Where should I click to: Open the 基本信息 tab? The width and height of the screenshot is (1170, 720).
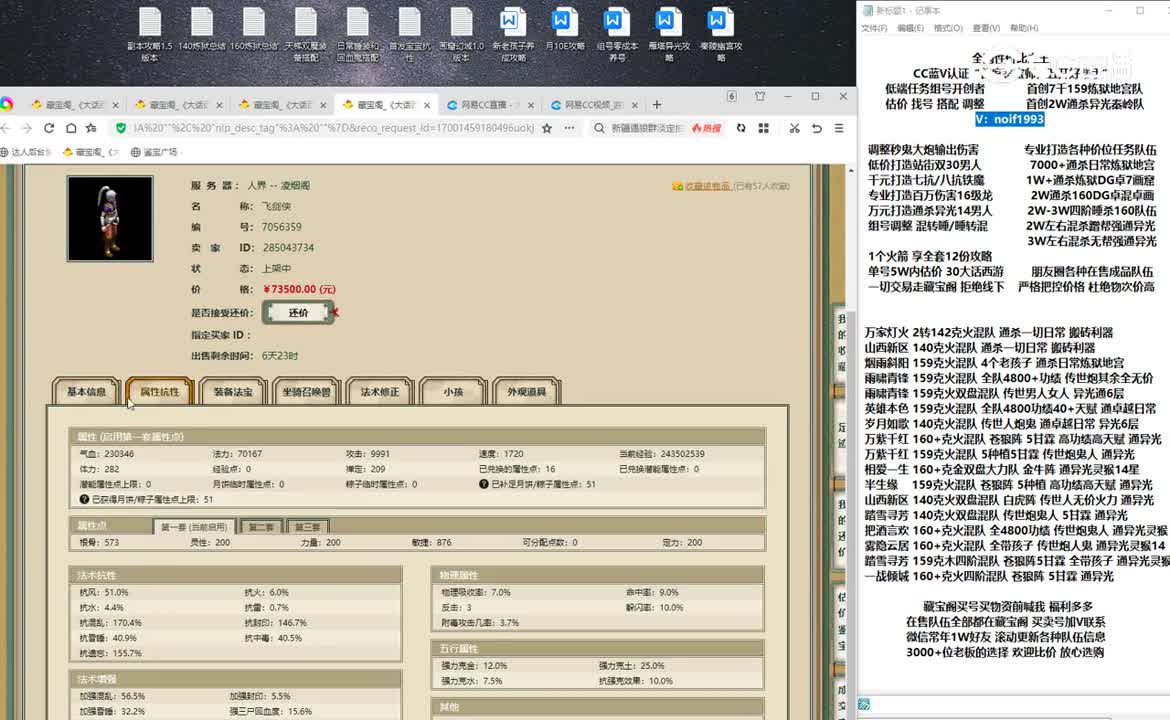[x=87, y=392]
